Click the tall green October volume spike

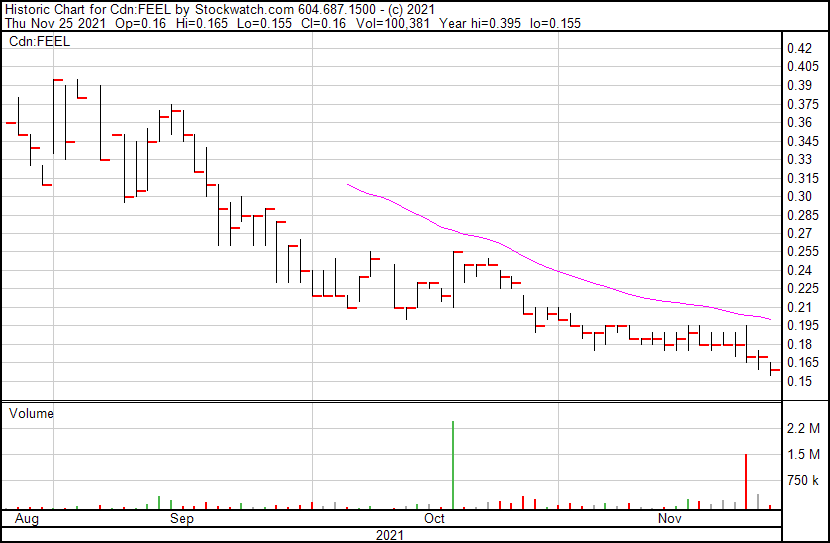coord(453,465)
